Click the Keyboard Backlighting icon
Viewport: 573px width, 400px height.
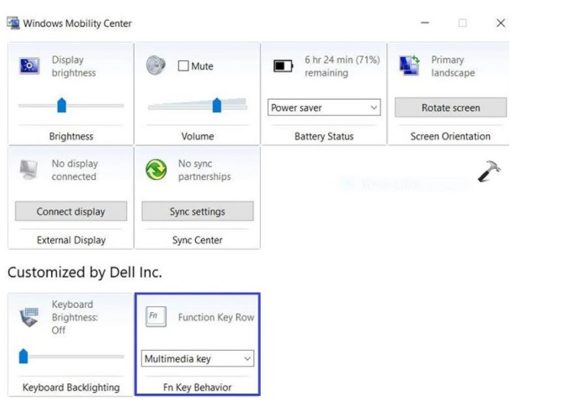[x=29, y=317]
